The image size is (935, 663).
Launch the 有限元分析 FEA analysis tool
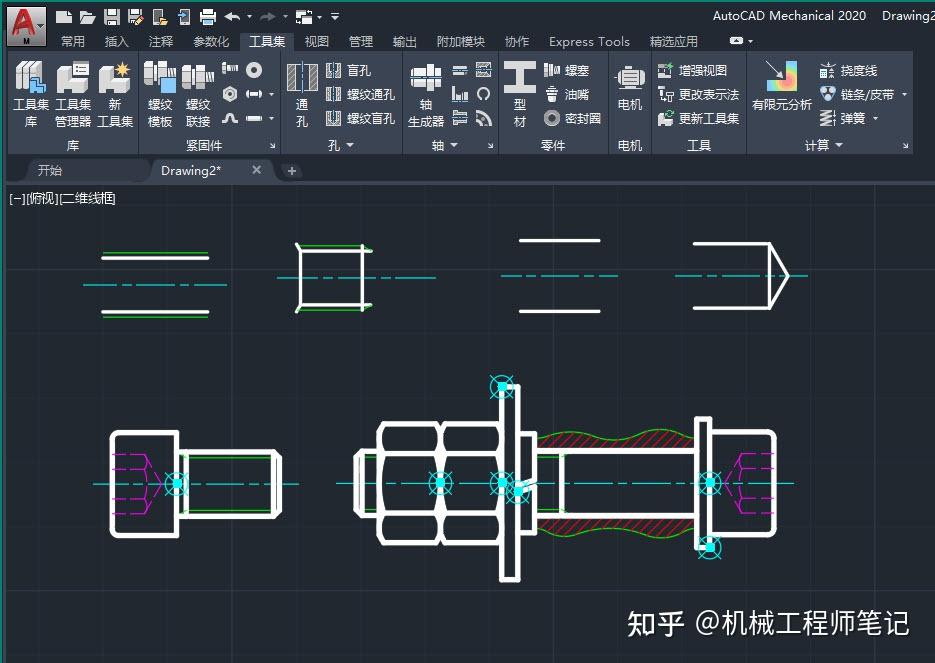783,95
